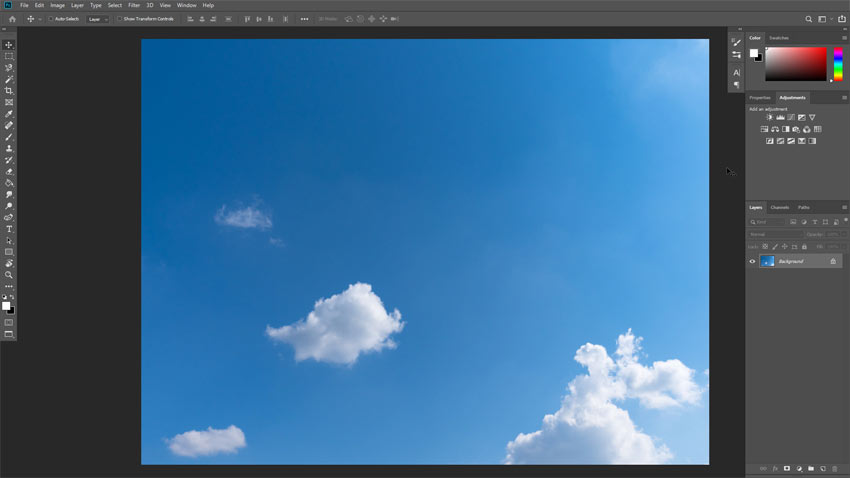This screenshot has width=850, height=478.
Task: Add a Color Balance adjustment
Action: [775, 129]
